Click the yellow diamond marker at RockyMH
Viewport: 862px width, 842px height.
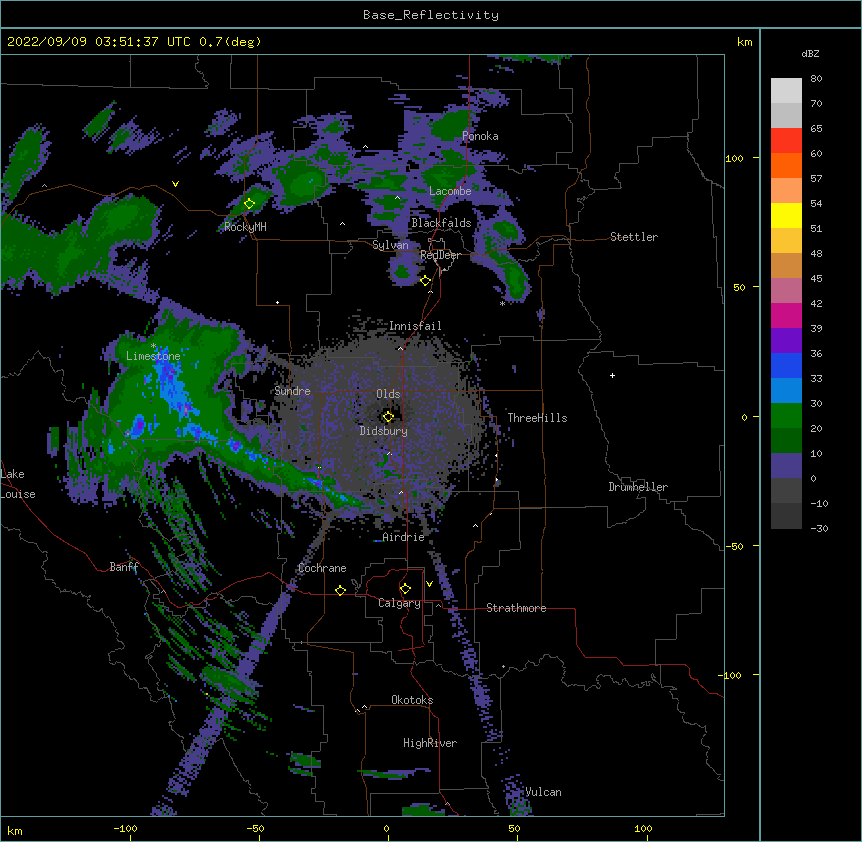coord(249,204)
